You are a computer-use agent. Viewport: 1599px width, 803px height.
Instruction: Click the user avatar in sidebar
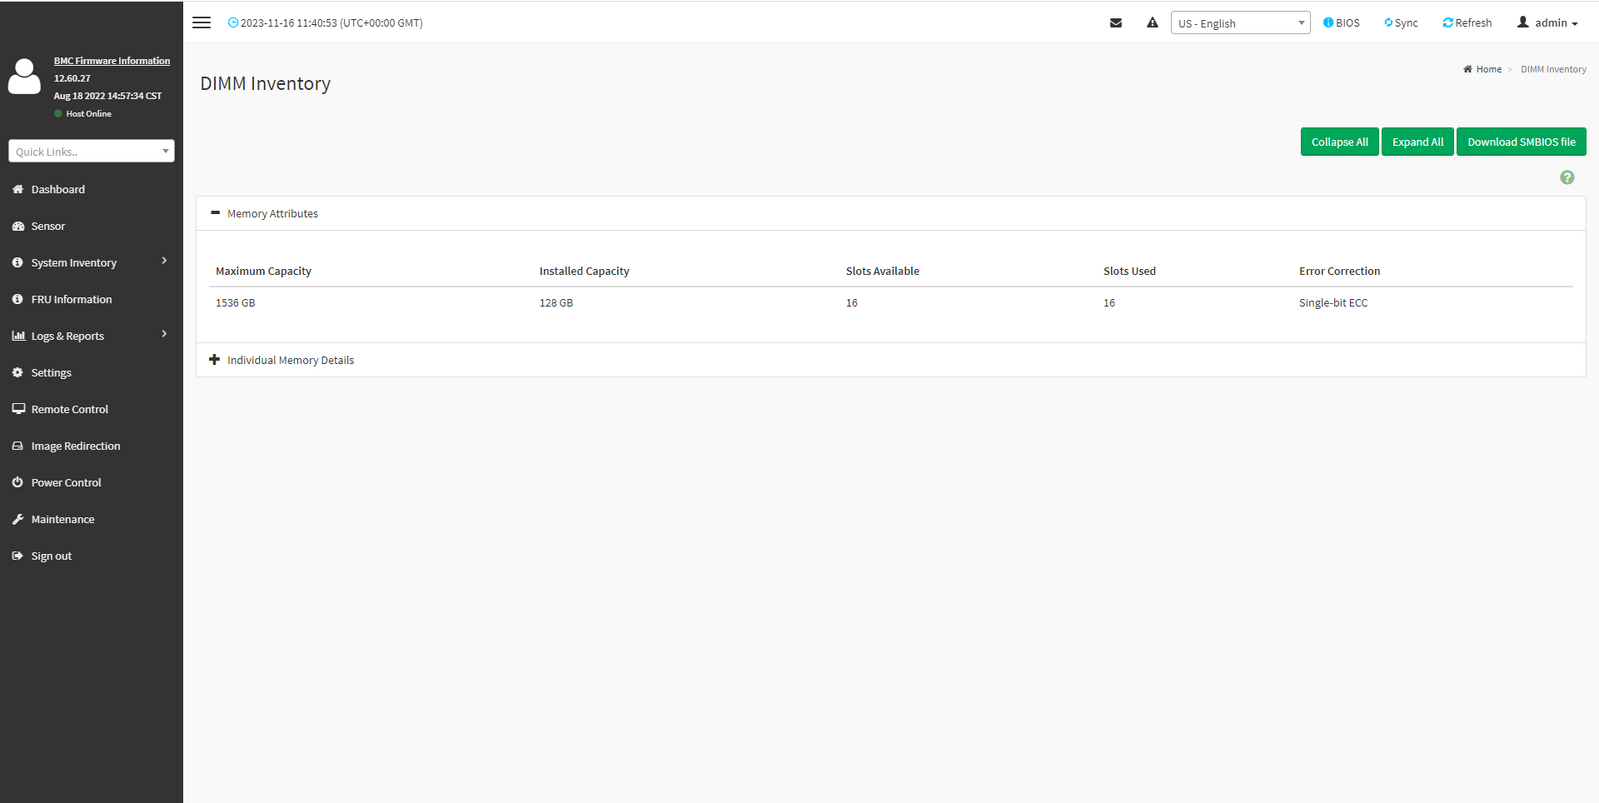[25, 77]
